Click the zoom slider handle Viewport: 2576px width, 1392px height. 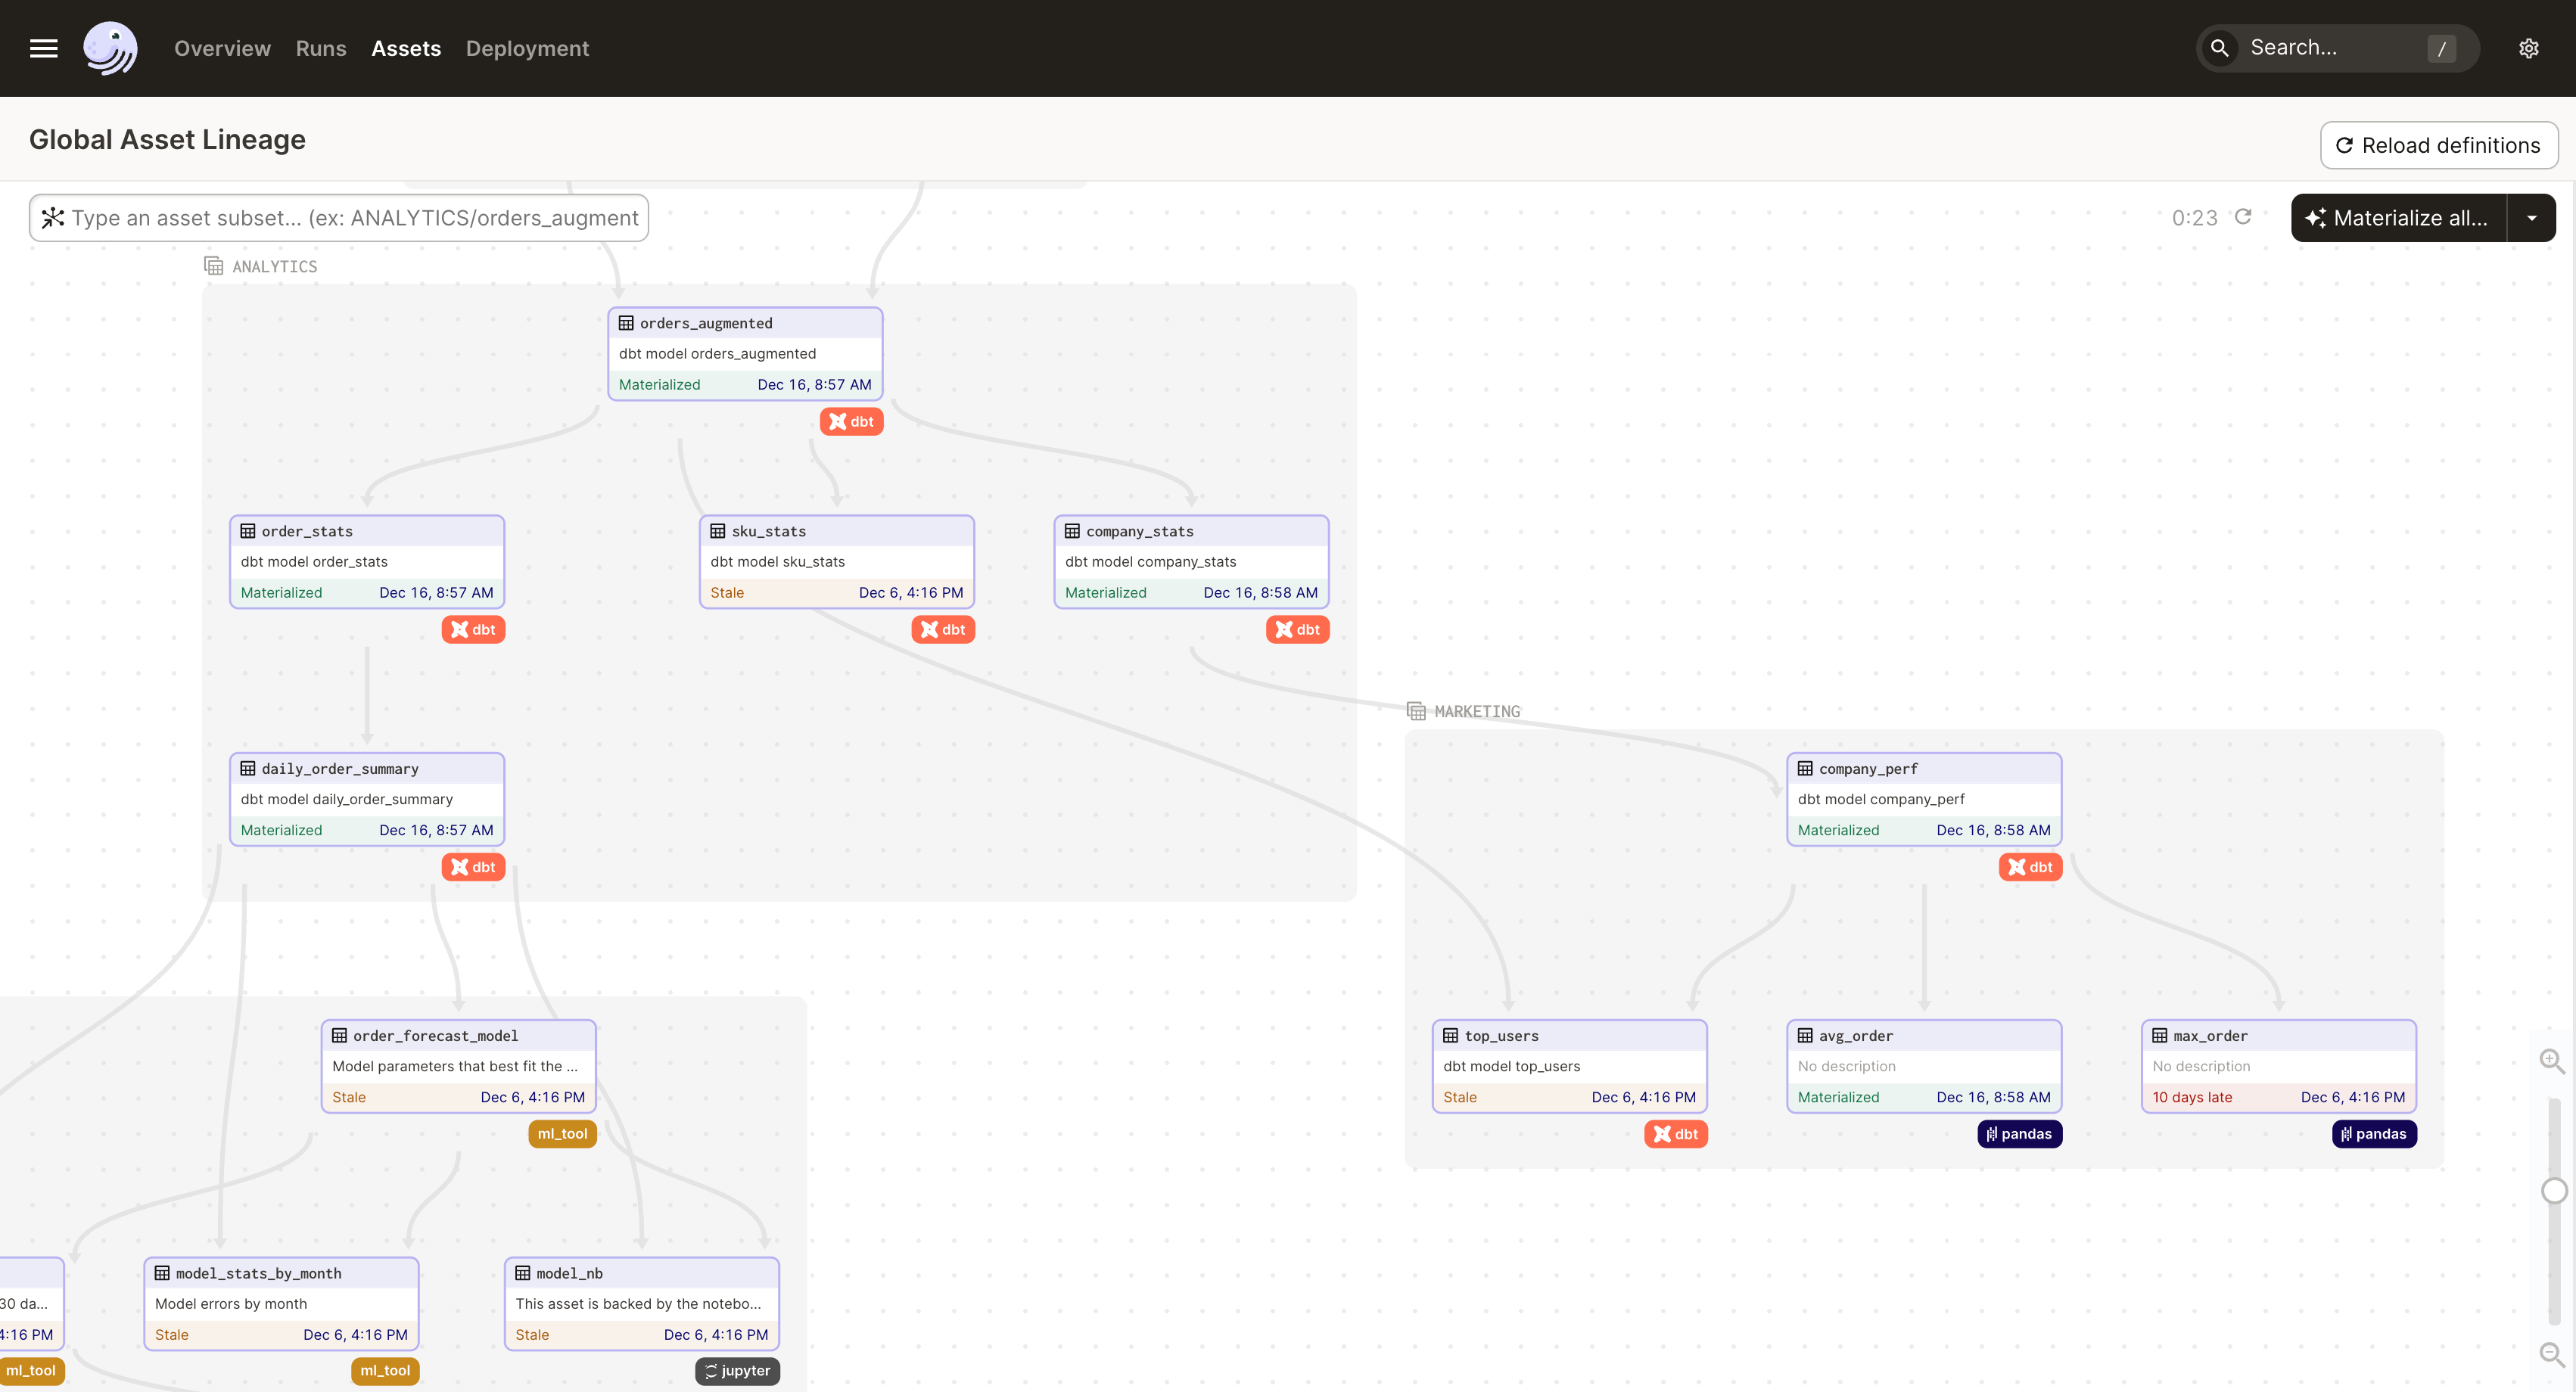pos(2554,1190)
